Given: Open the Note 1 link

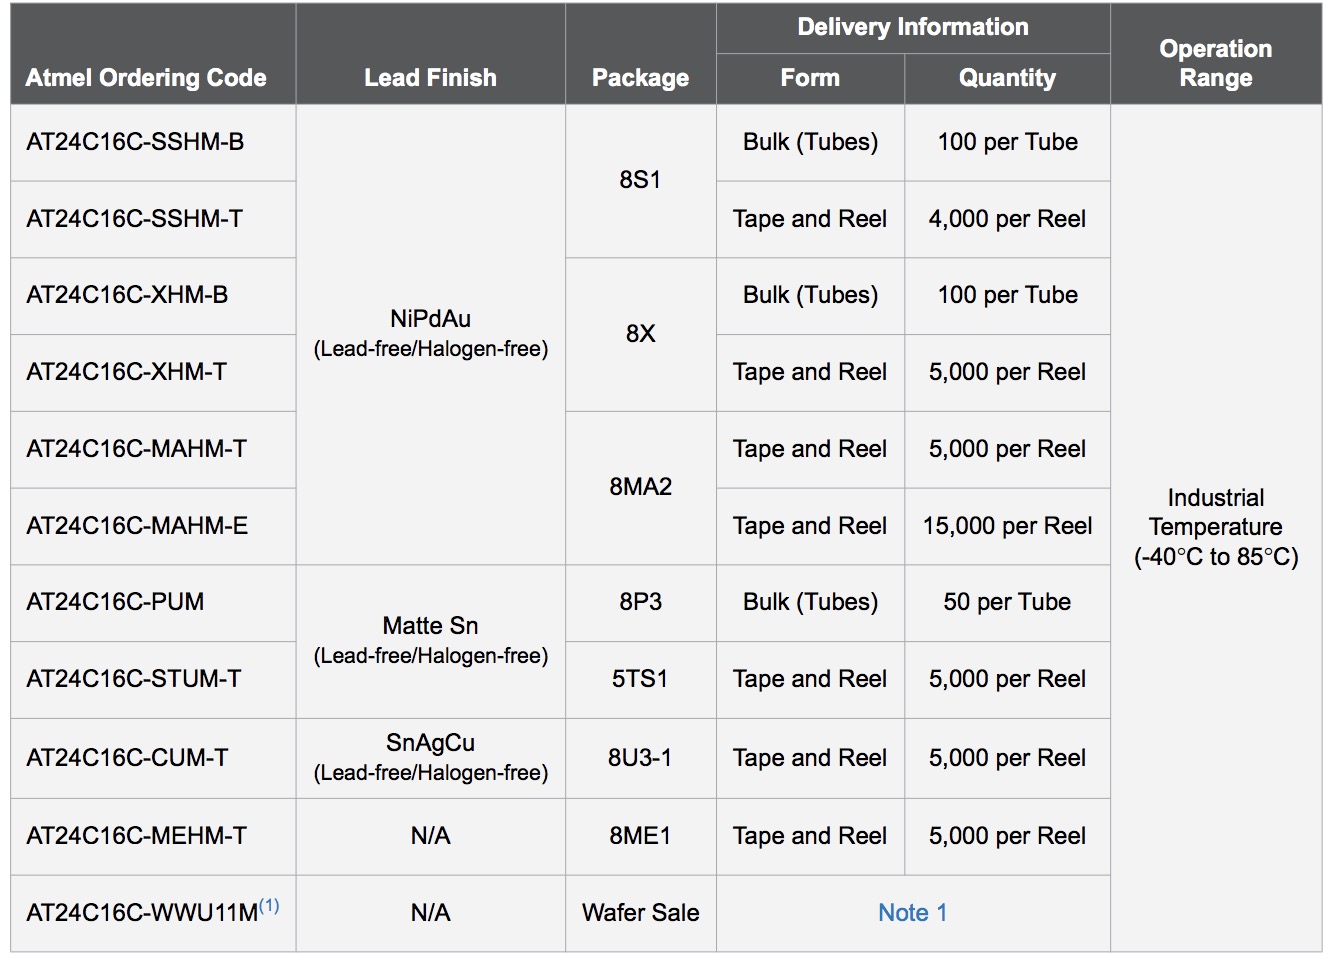Looking at the screenshot, I should coord(912,912).
